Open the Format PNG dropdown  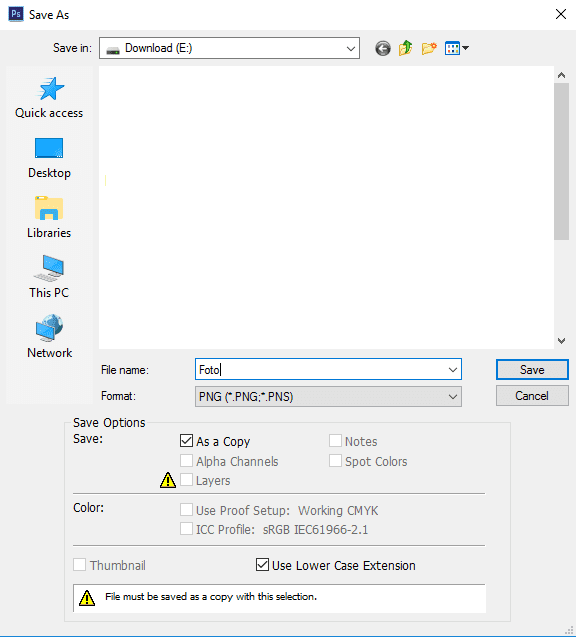tap(328, 396)
